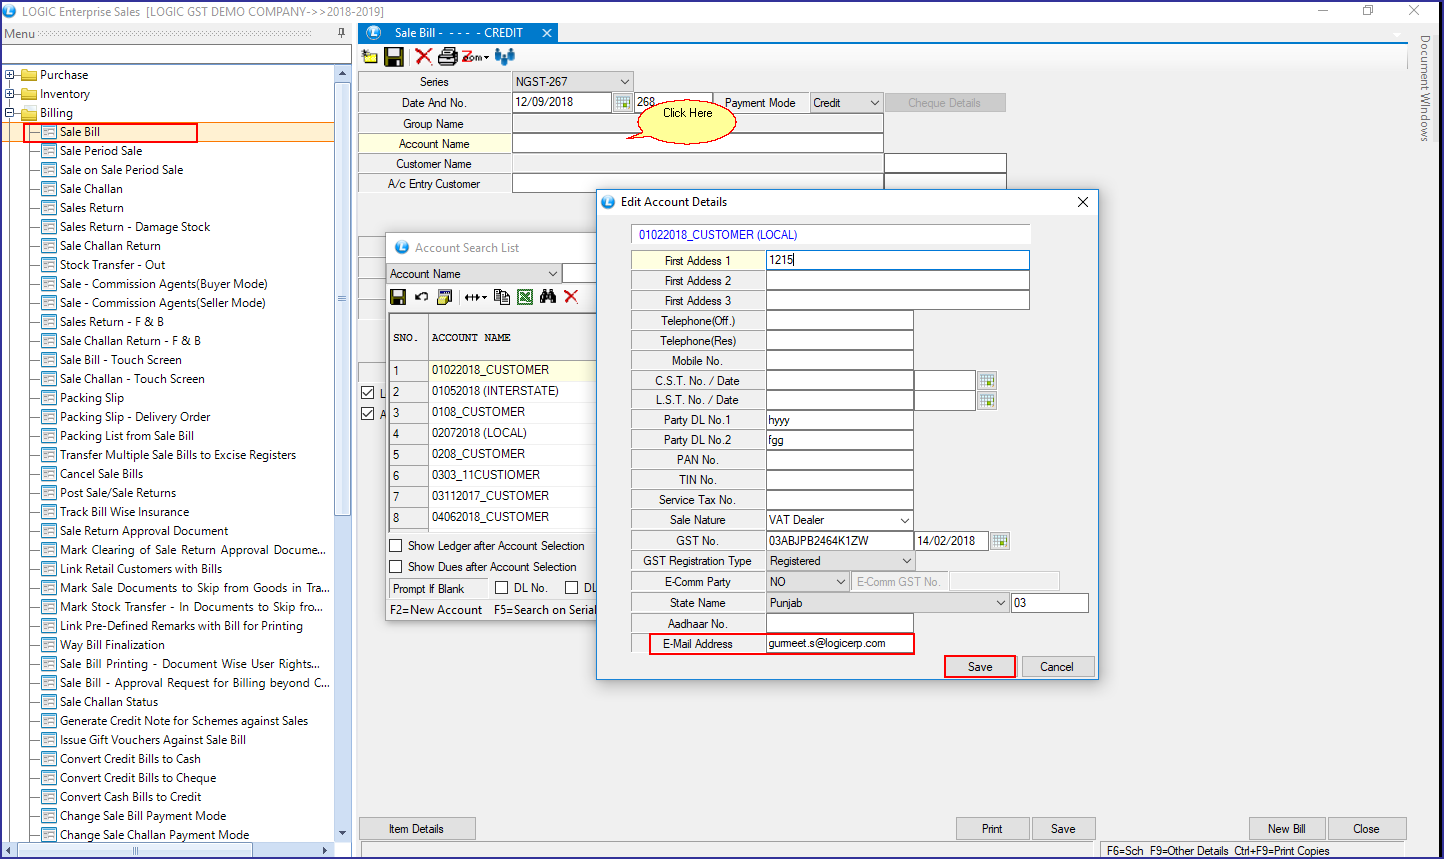Open calendar beside C.S.T. No. / Date field
This screenshot has width=1444, height=859.
coord(987,381)
